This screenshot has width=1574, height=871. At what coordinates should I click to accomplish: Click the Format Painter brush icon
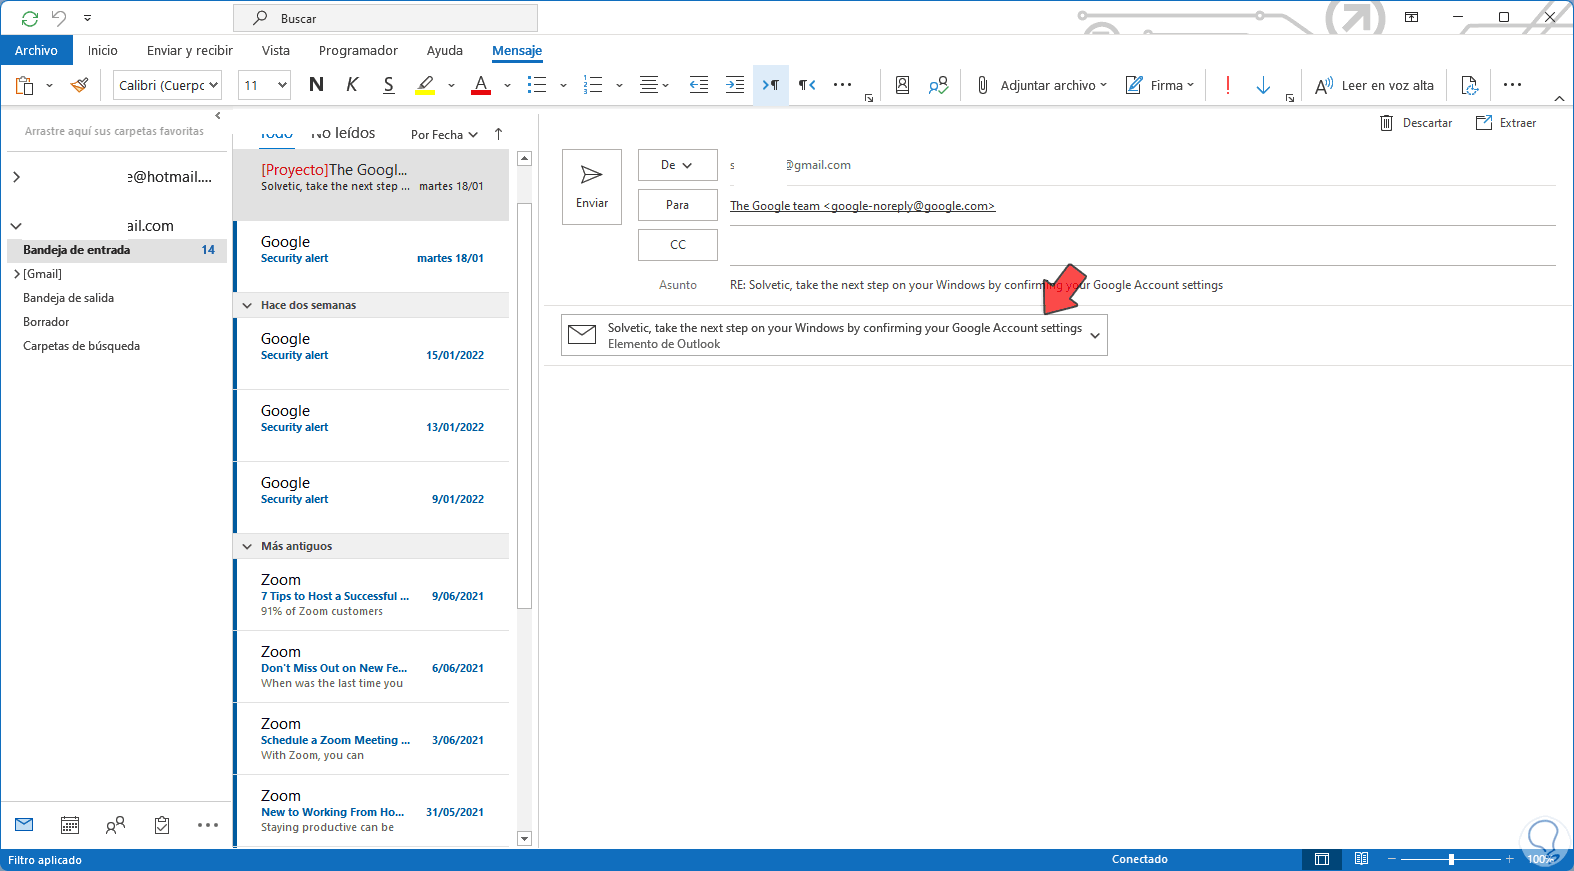click(x=79, y=86)
